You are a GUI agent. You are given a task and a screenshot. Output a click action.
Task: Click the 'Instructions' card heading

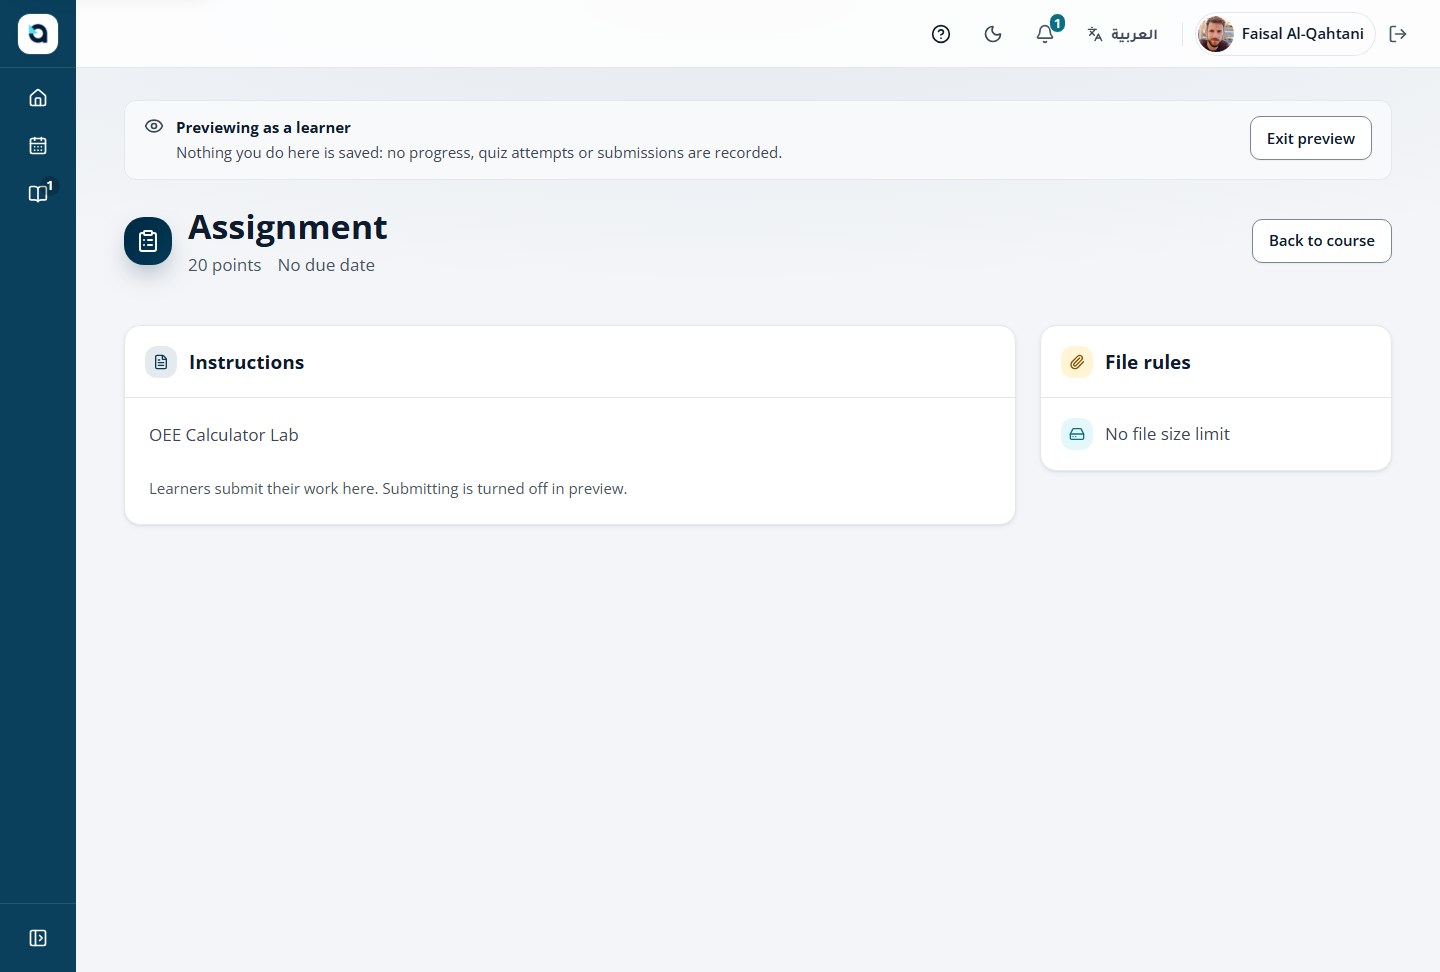click(x=246, y=362)
